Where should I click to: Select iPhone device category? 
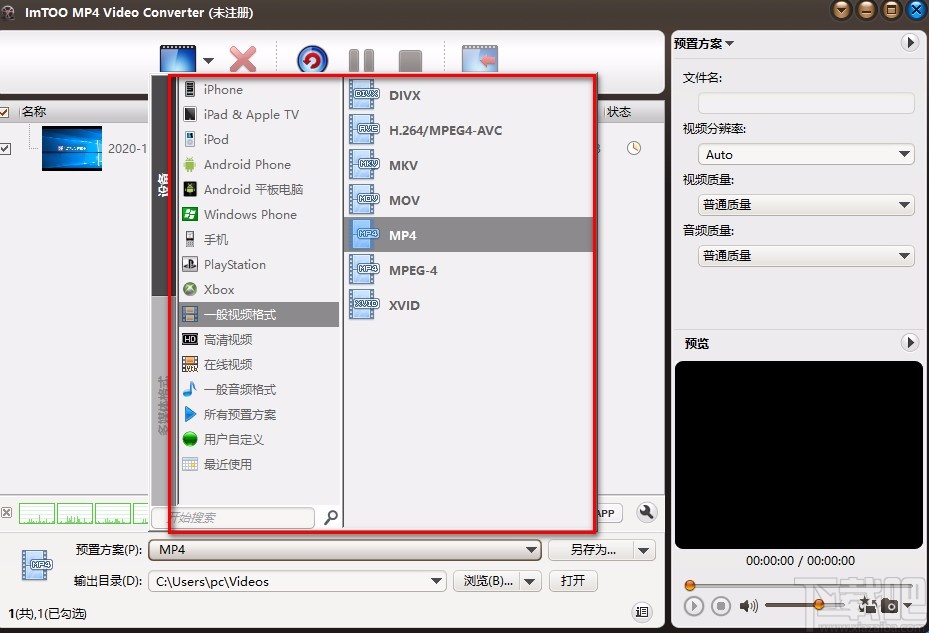259,89
